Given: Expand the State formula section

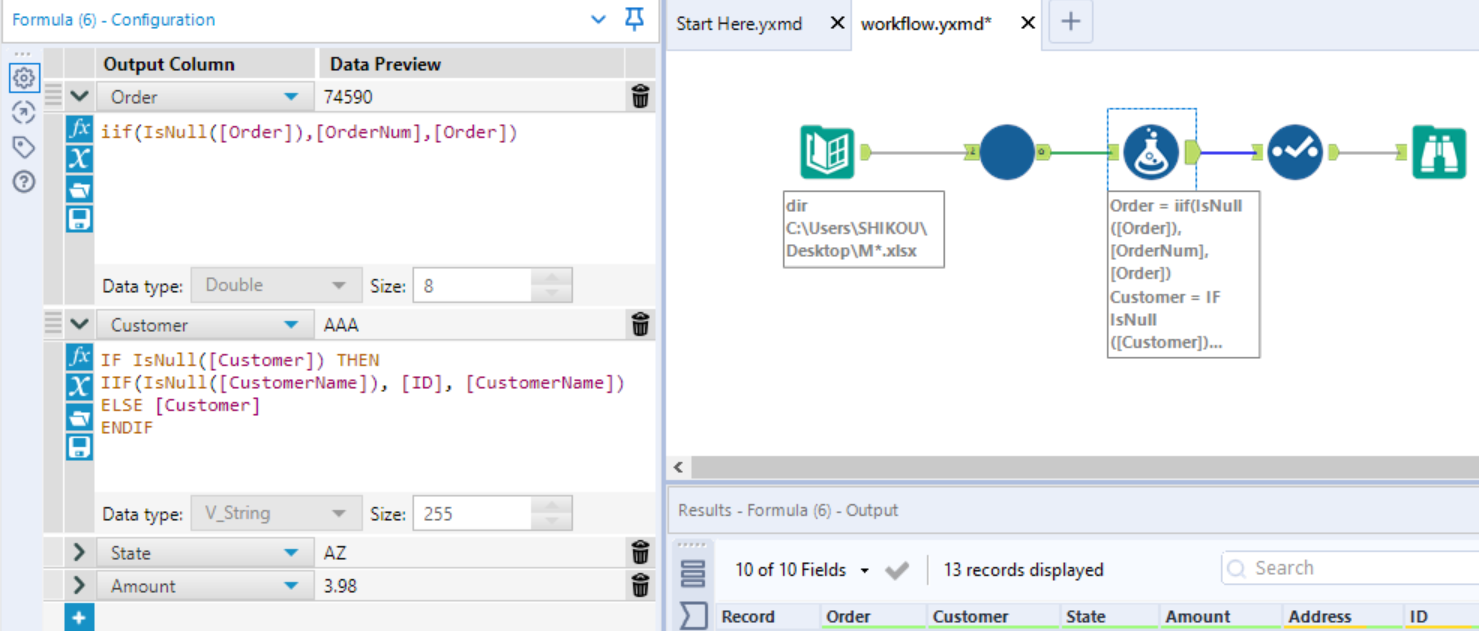Looking at the screenshot, I should tap(79, 553).
